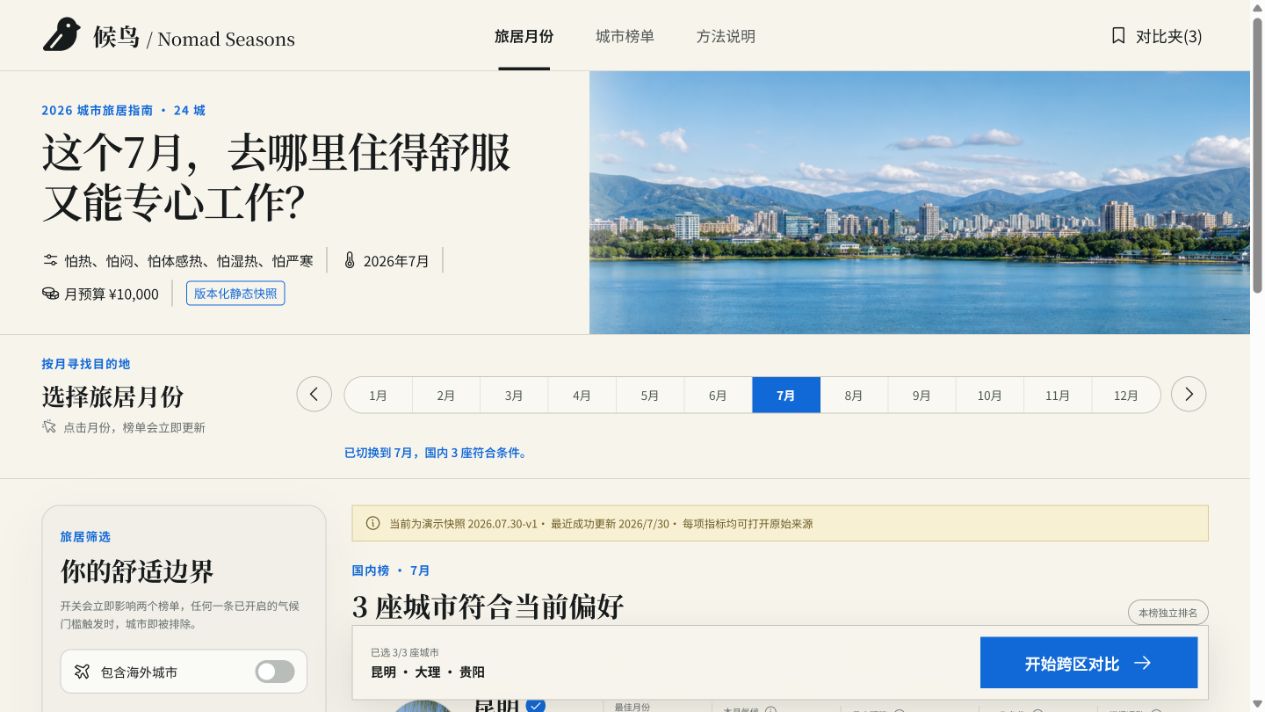Click the 3 座城市符合当前偏好 heading

[x=488, y=606]
